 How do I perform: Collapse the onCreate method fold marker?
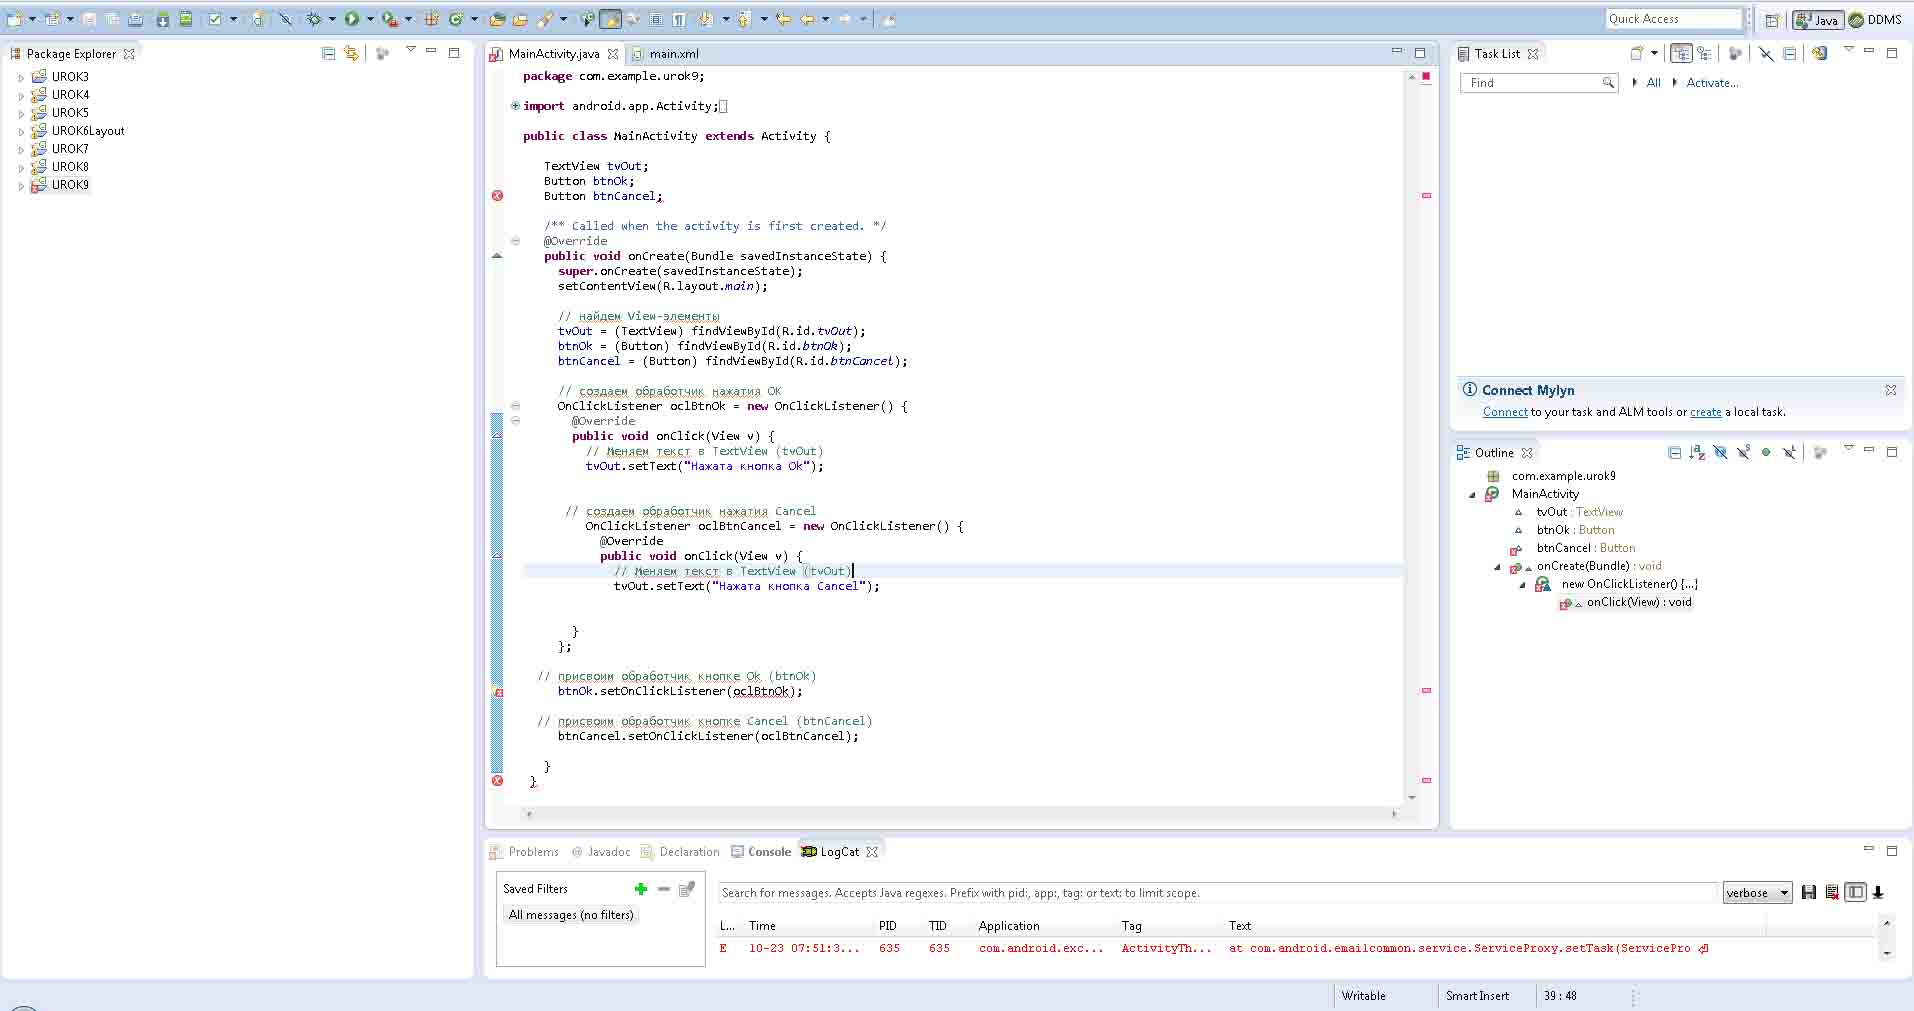pos(516,241)
